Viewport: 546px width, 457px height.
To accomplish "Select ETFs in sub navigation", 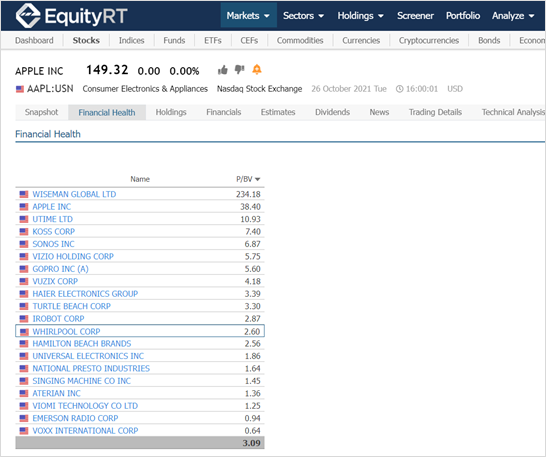I will (x=213, y=40).
